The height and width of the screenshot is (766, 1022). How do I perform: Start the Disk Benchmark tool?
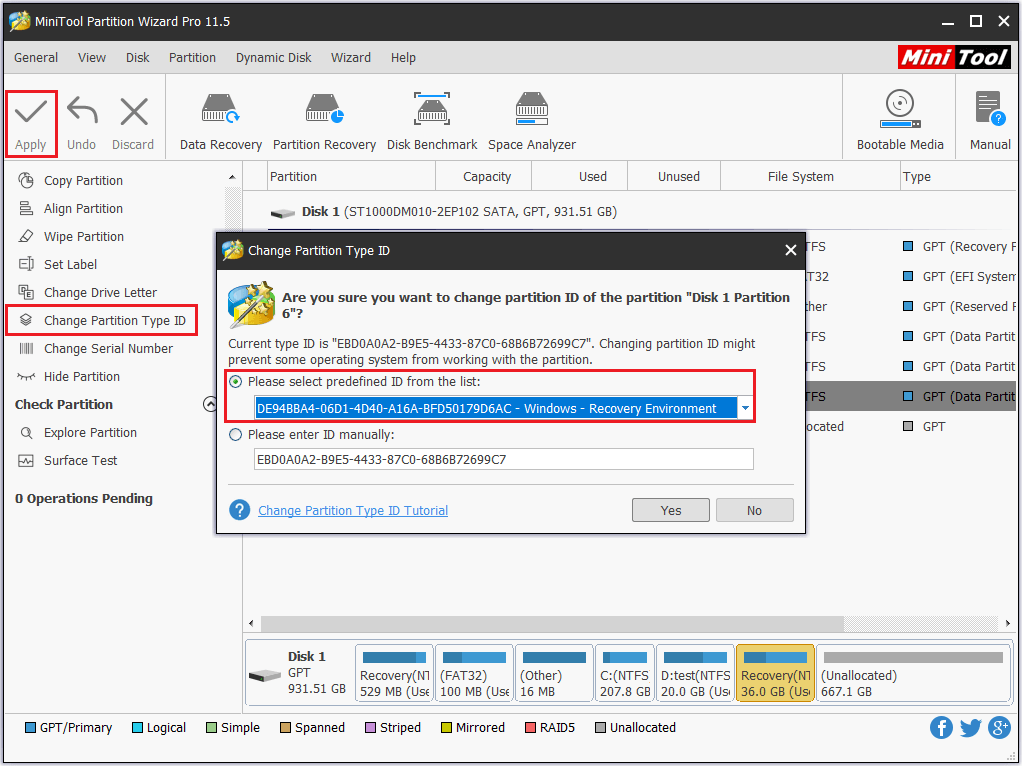coord(431,123)
